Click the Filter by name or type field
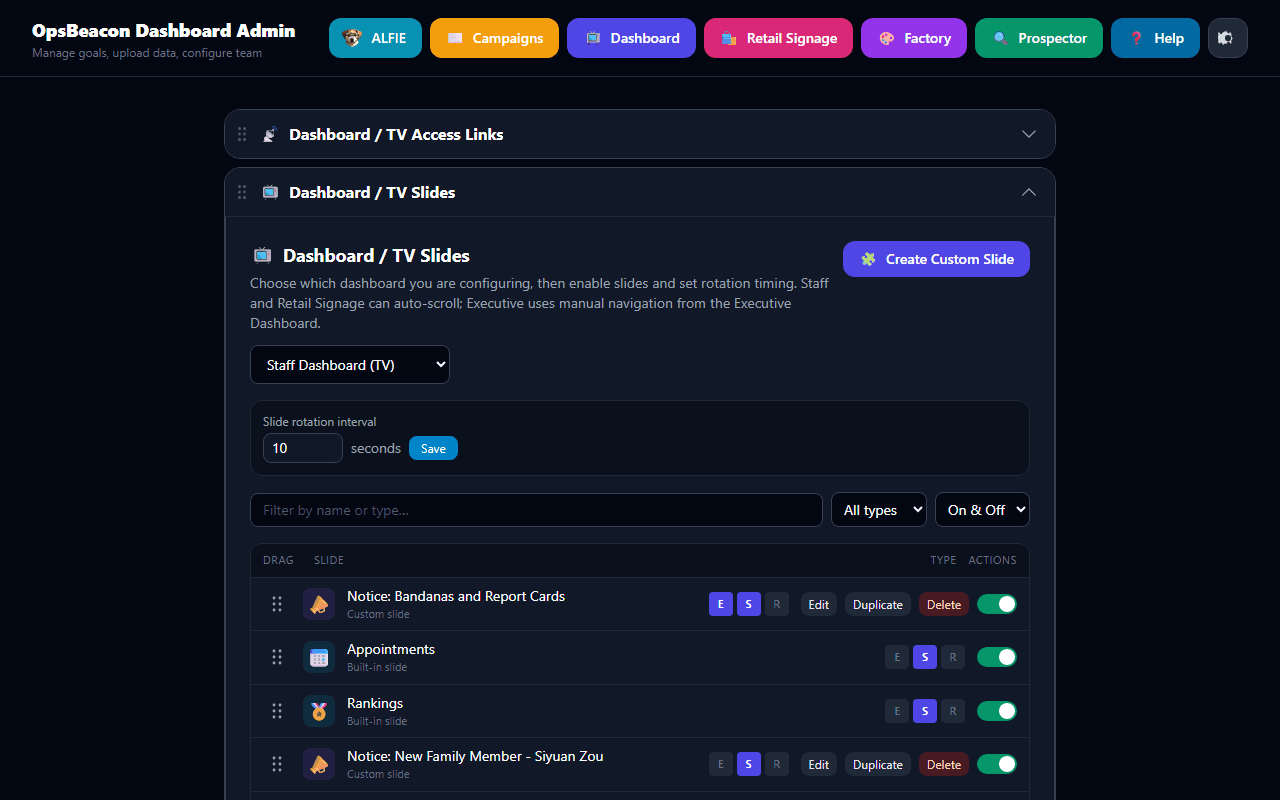 point(536,510)
